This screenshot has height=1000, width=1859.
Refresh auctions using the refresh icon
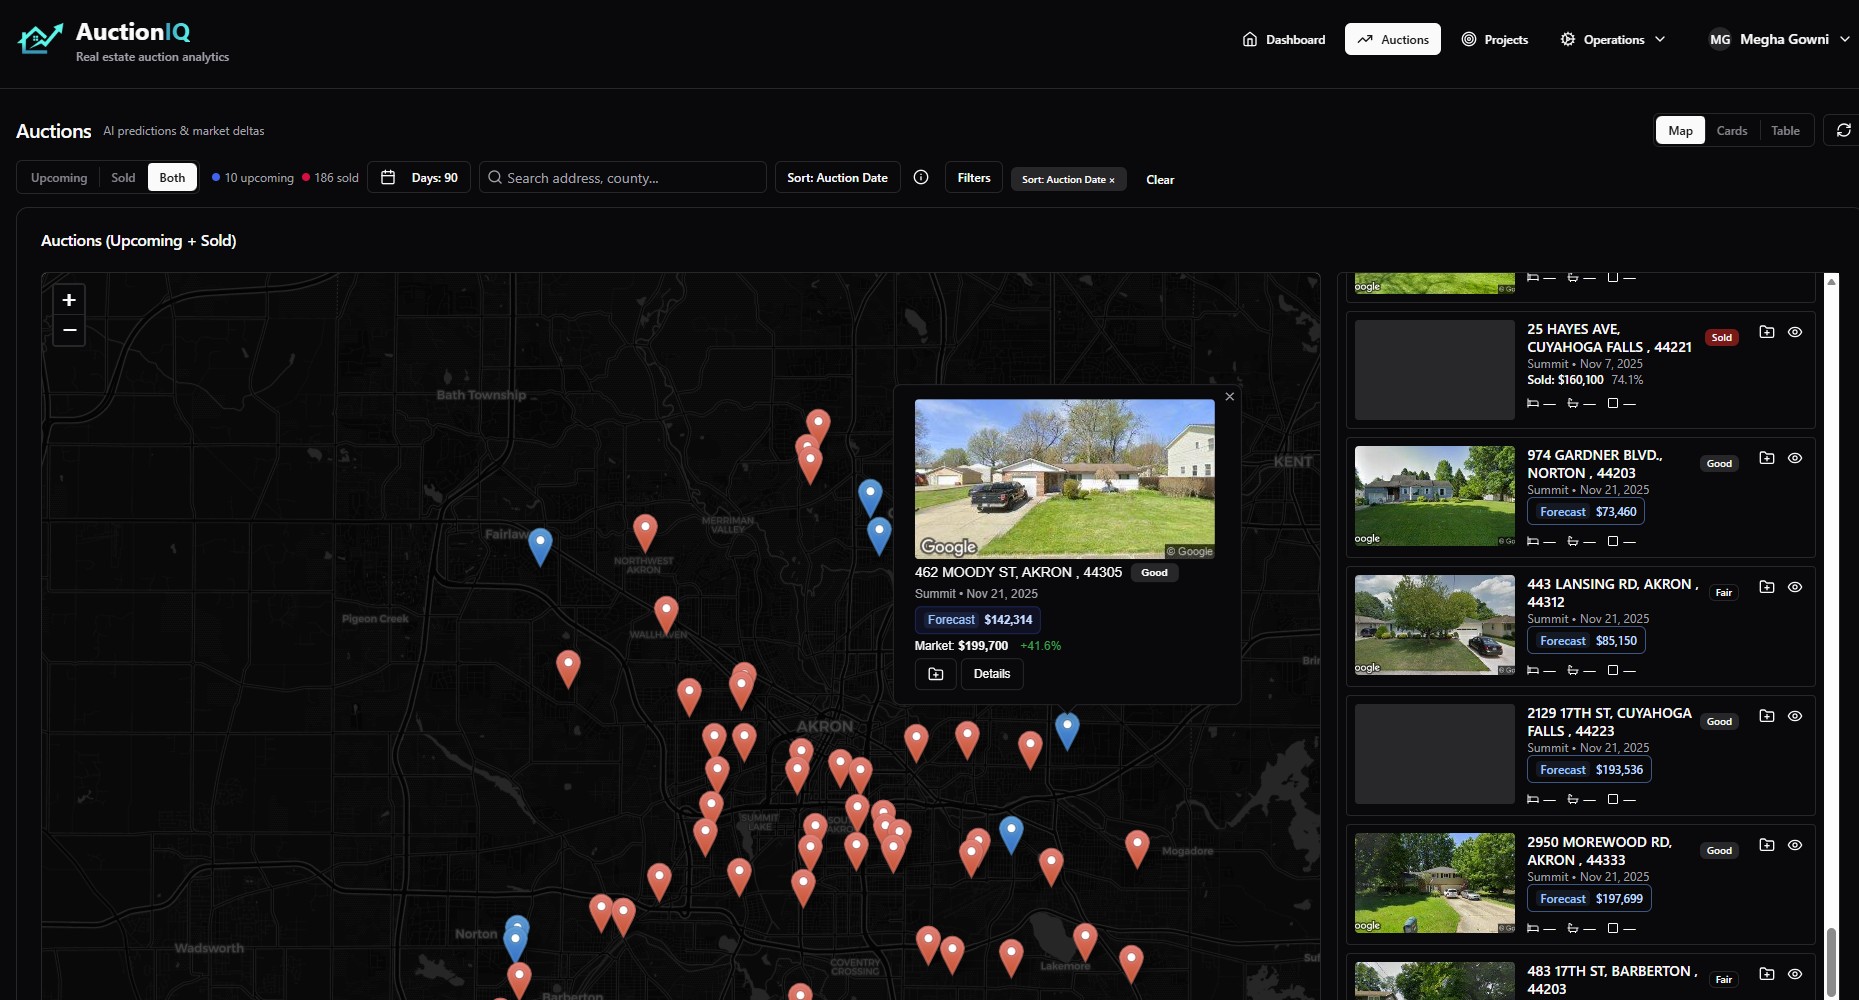tap(1843, 130)
